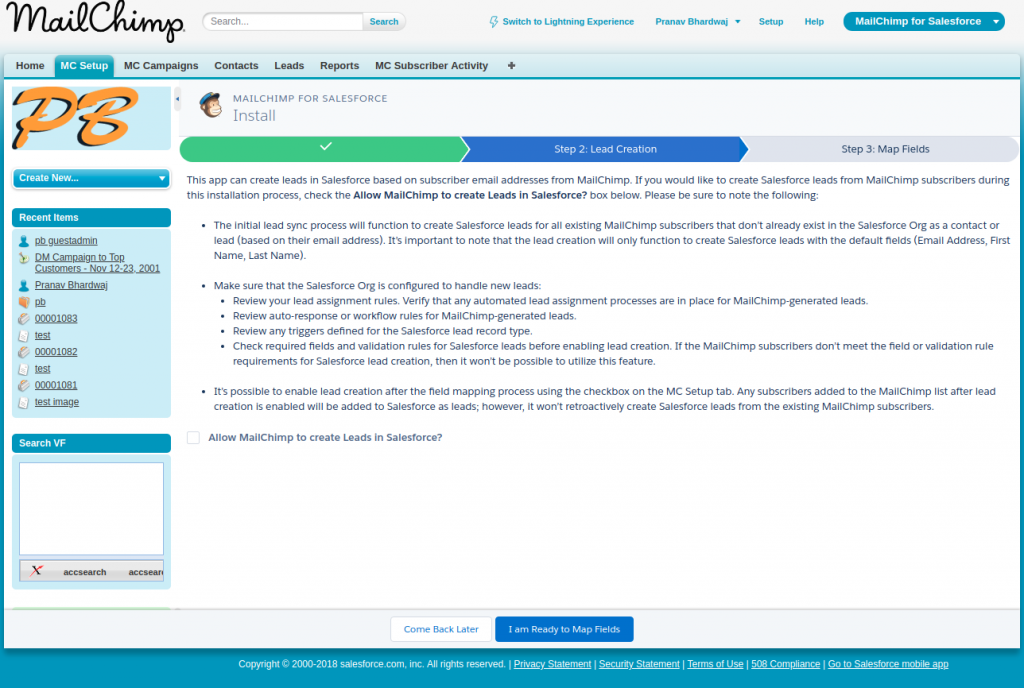Click the orange pb account icon
Screen dimensions: 1024x688
click(24, 302)
